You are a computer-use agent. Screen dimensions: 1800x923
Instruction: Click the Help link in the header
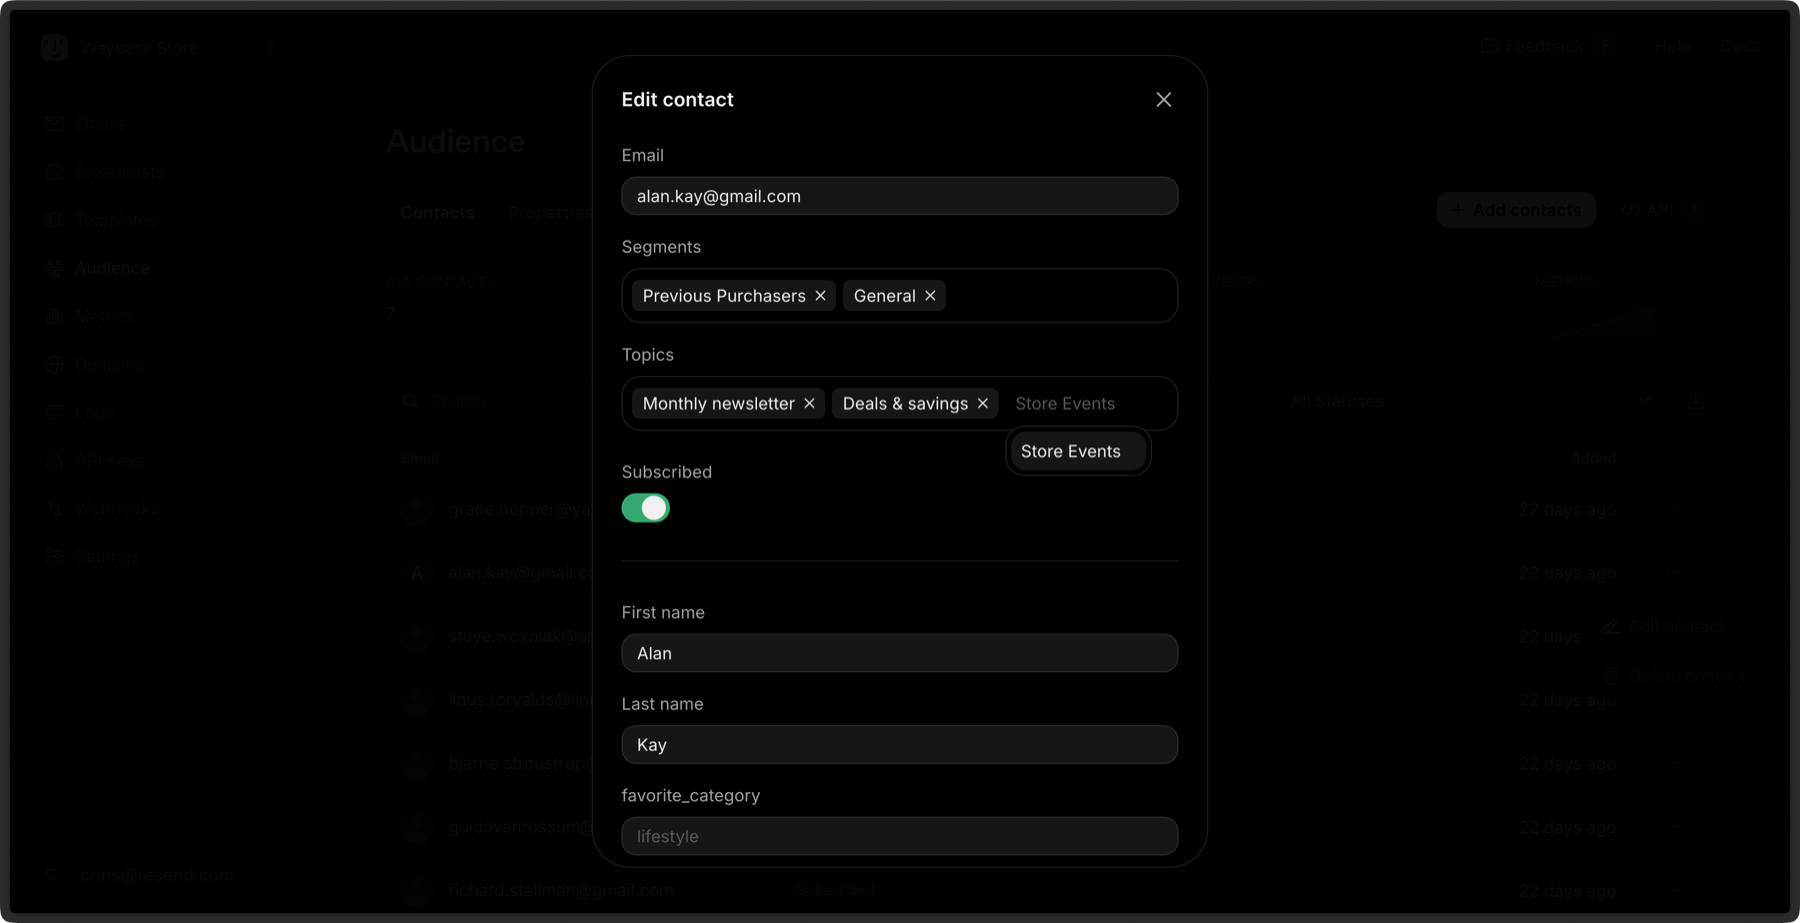(1671, 46)
